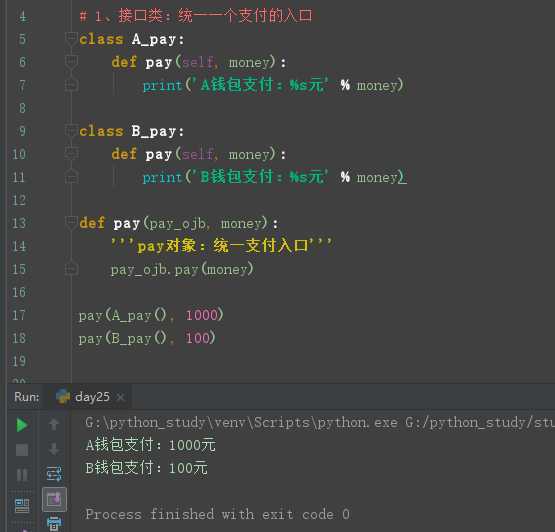Collapse class A_pay fold marker on line 5
Image resolution: width=555 pixels, height=532 pixels.
(x=71, y=38)
